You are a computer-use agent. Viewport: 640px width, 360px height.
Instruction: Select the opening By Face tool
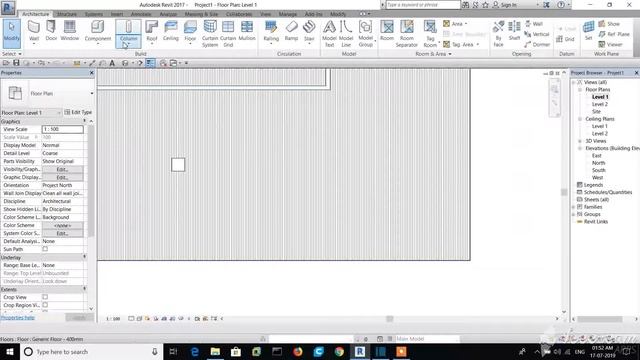[x=498, y=33]
